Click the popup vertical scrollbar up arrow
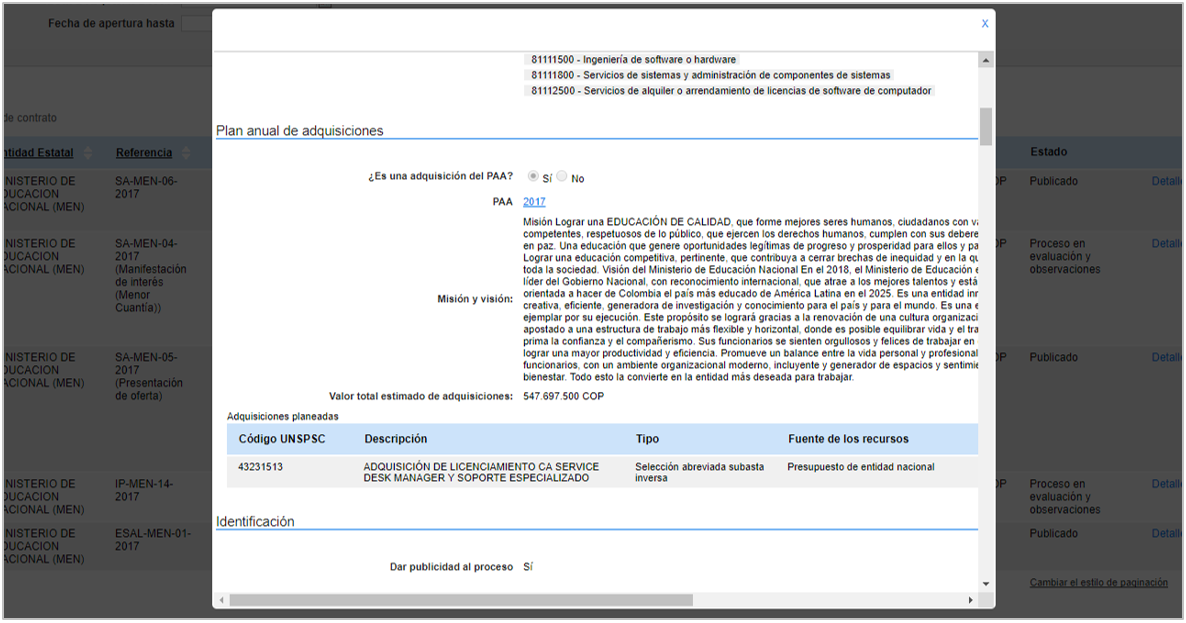This screenshot has height=623, width=1186. click(x=986, y=60)
